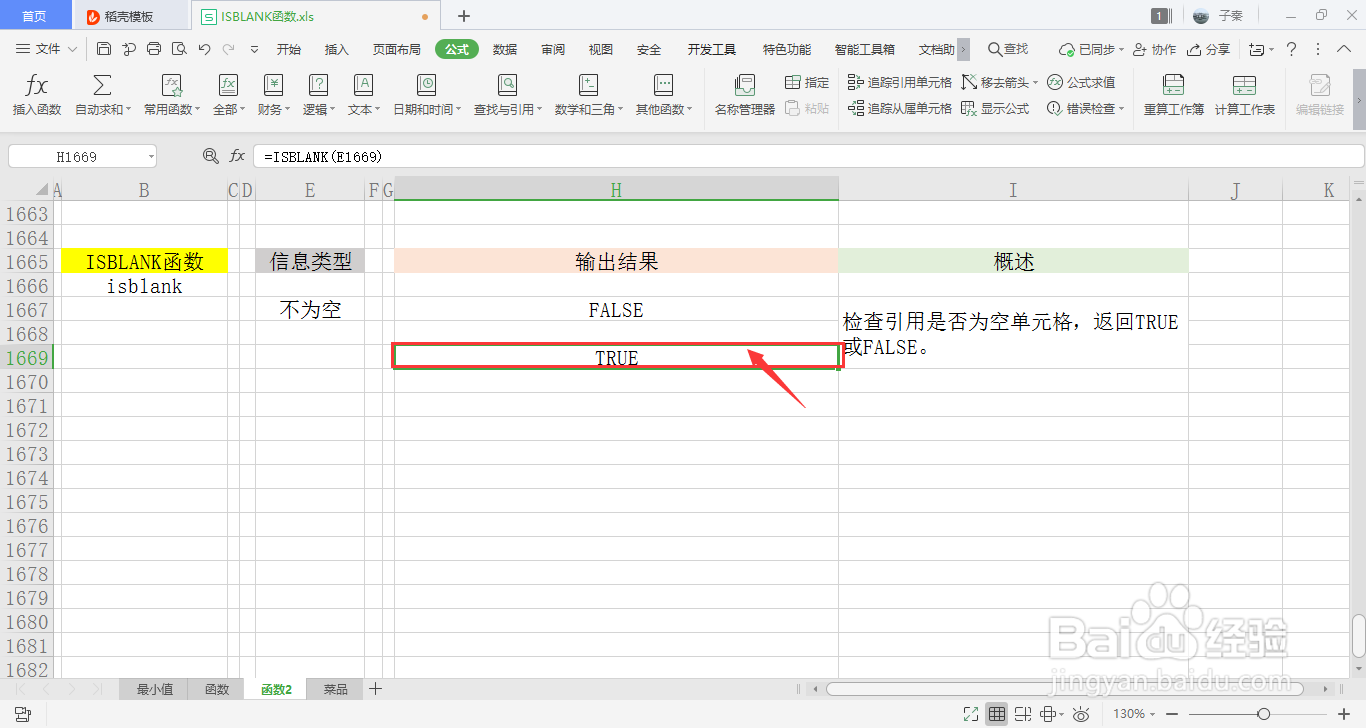Viewport: 1366px width, 728px height.
Task: Open the 开始 ribbon tab
Action: tap(289, 49)
